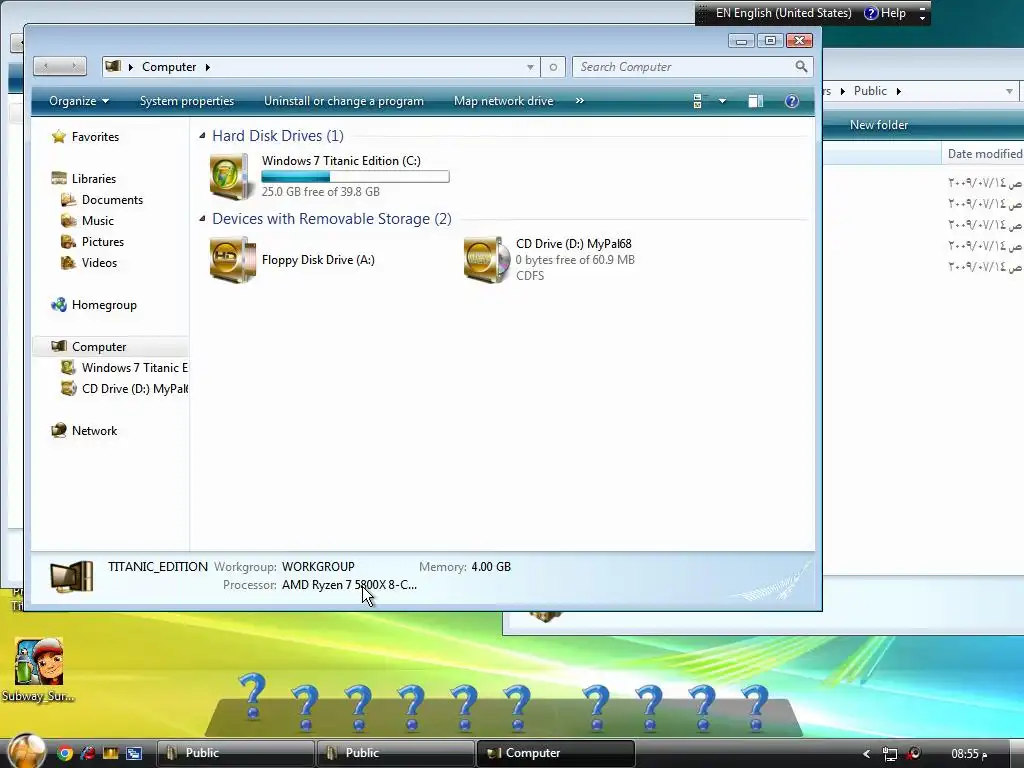Click the C: drive space usage bar
This screenshot has height=768, width=1024.
[x=355, y=176]
